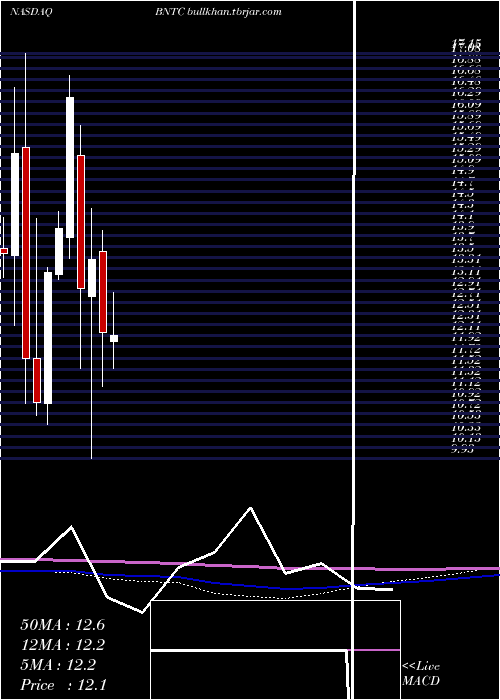Click the small white candlestick near 12.1
Screen dimensions: 500x700
114,338
